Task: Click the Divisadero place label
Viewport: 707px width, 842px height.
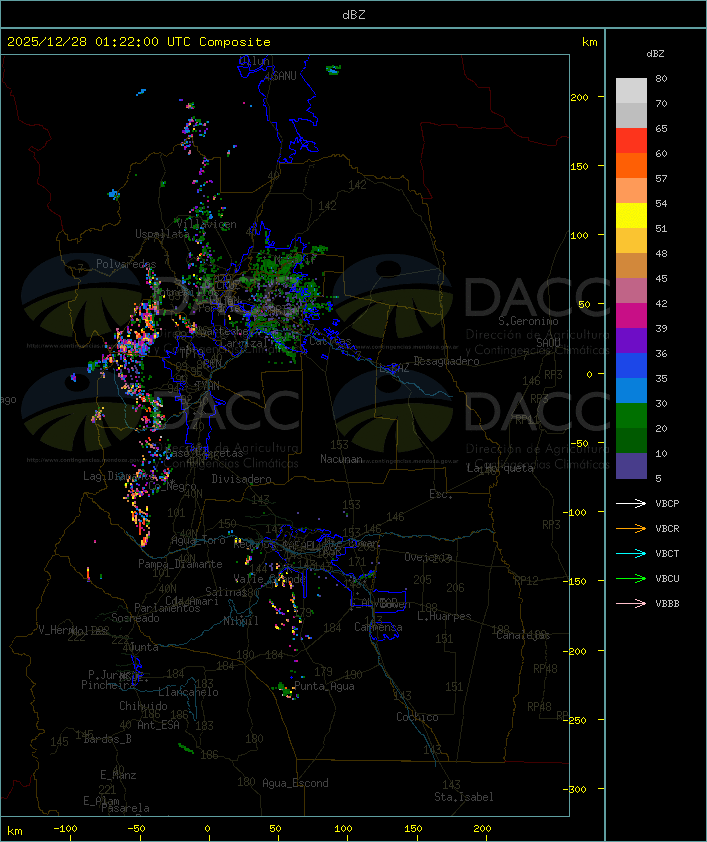Action: click(x=242, y=479)
